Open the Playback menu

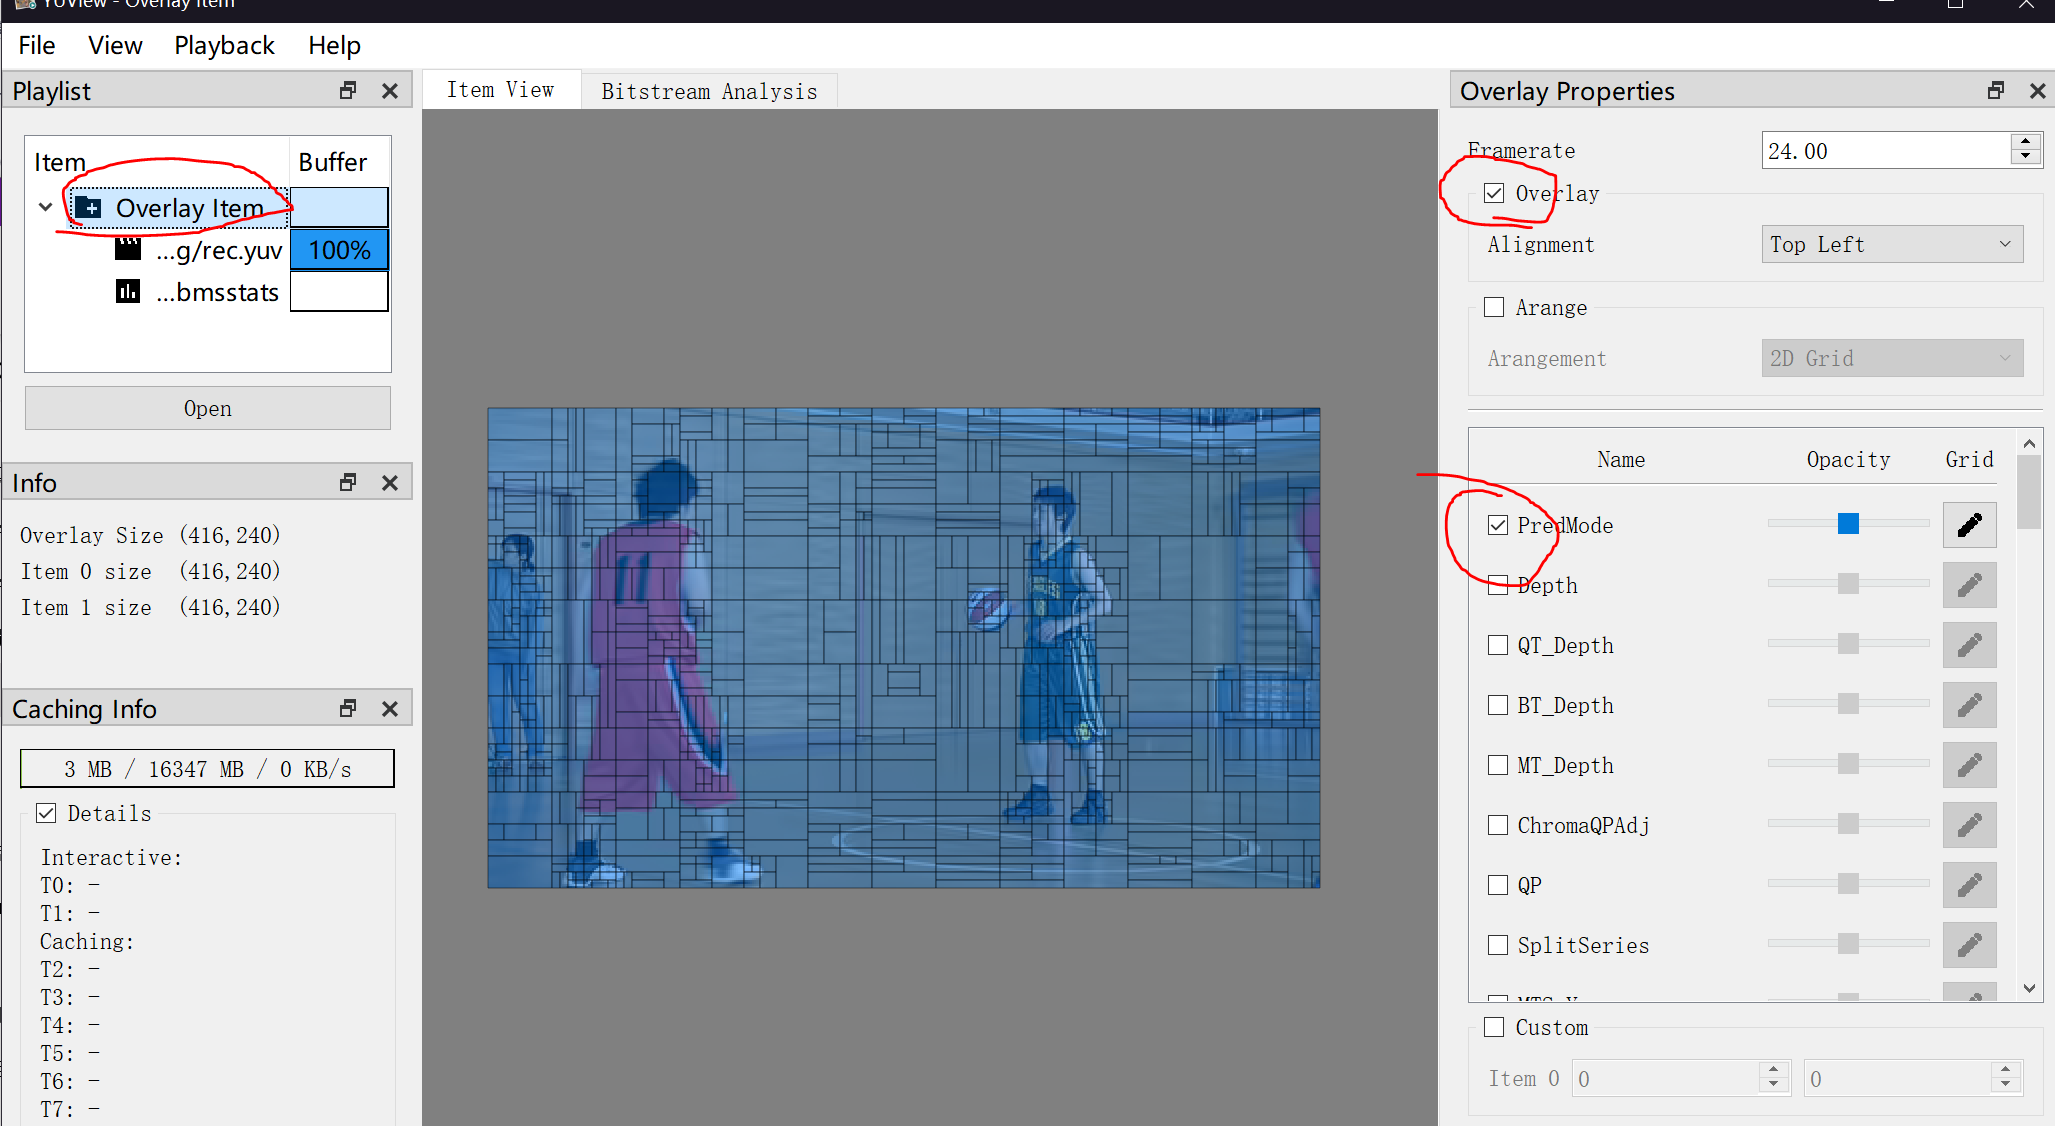coord(224,46)
